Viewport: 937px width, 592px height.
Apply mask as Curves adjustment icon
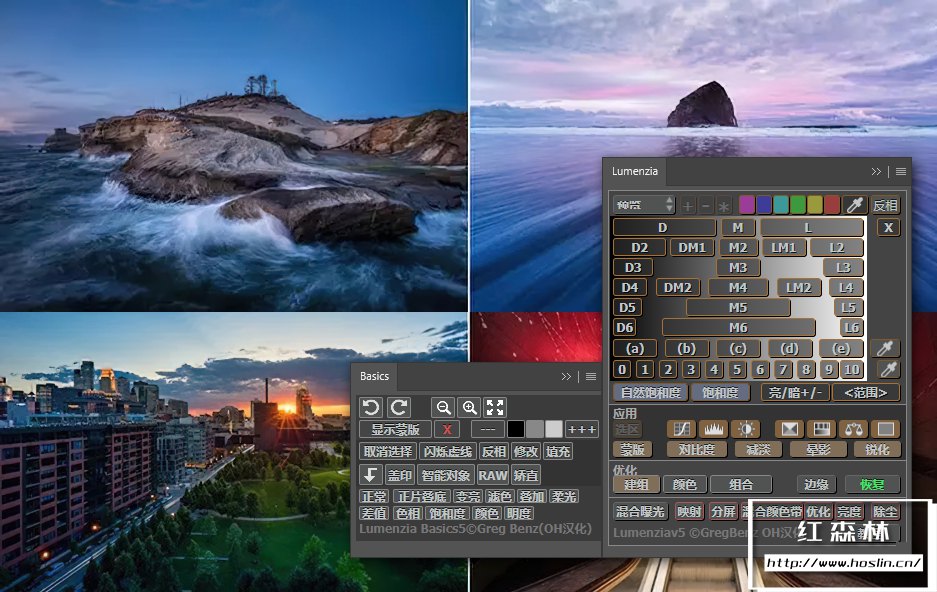(682, 429)
